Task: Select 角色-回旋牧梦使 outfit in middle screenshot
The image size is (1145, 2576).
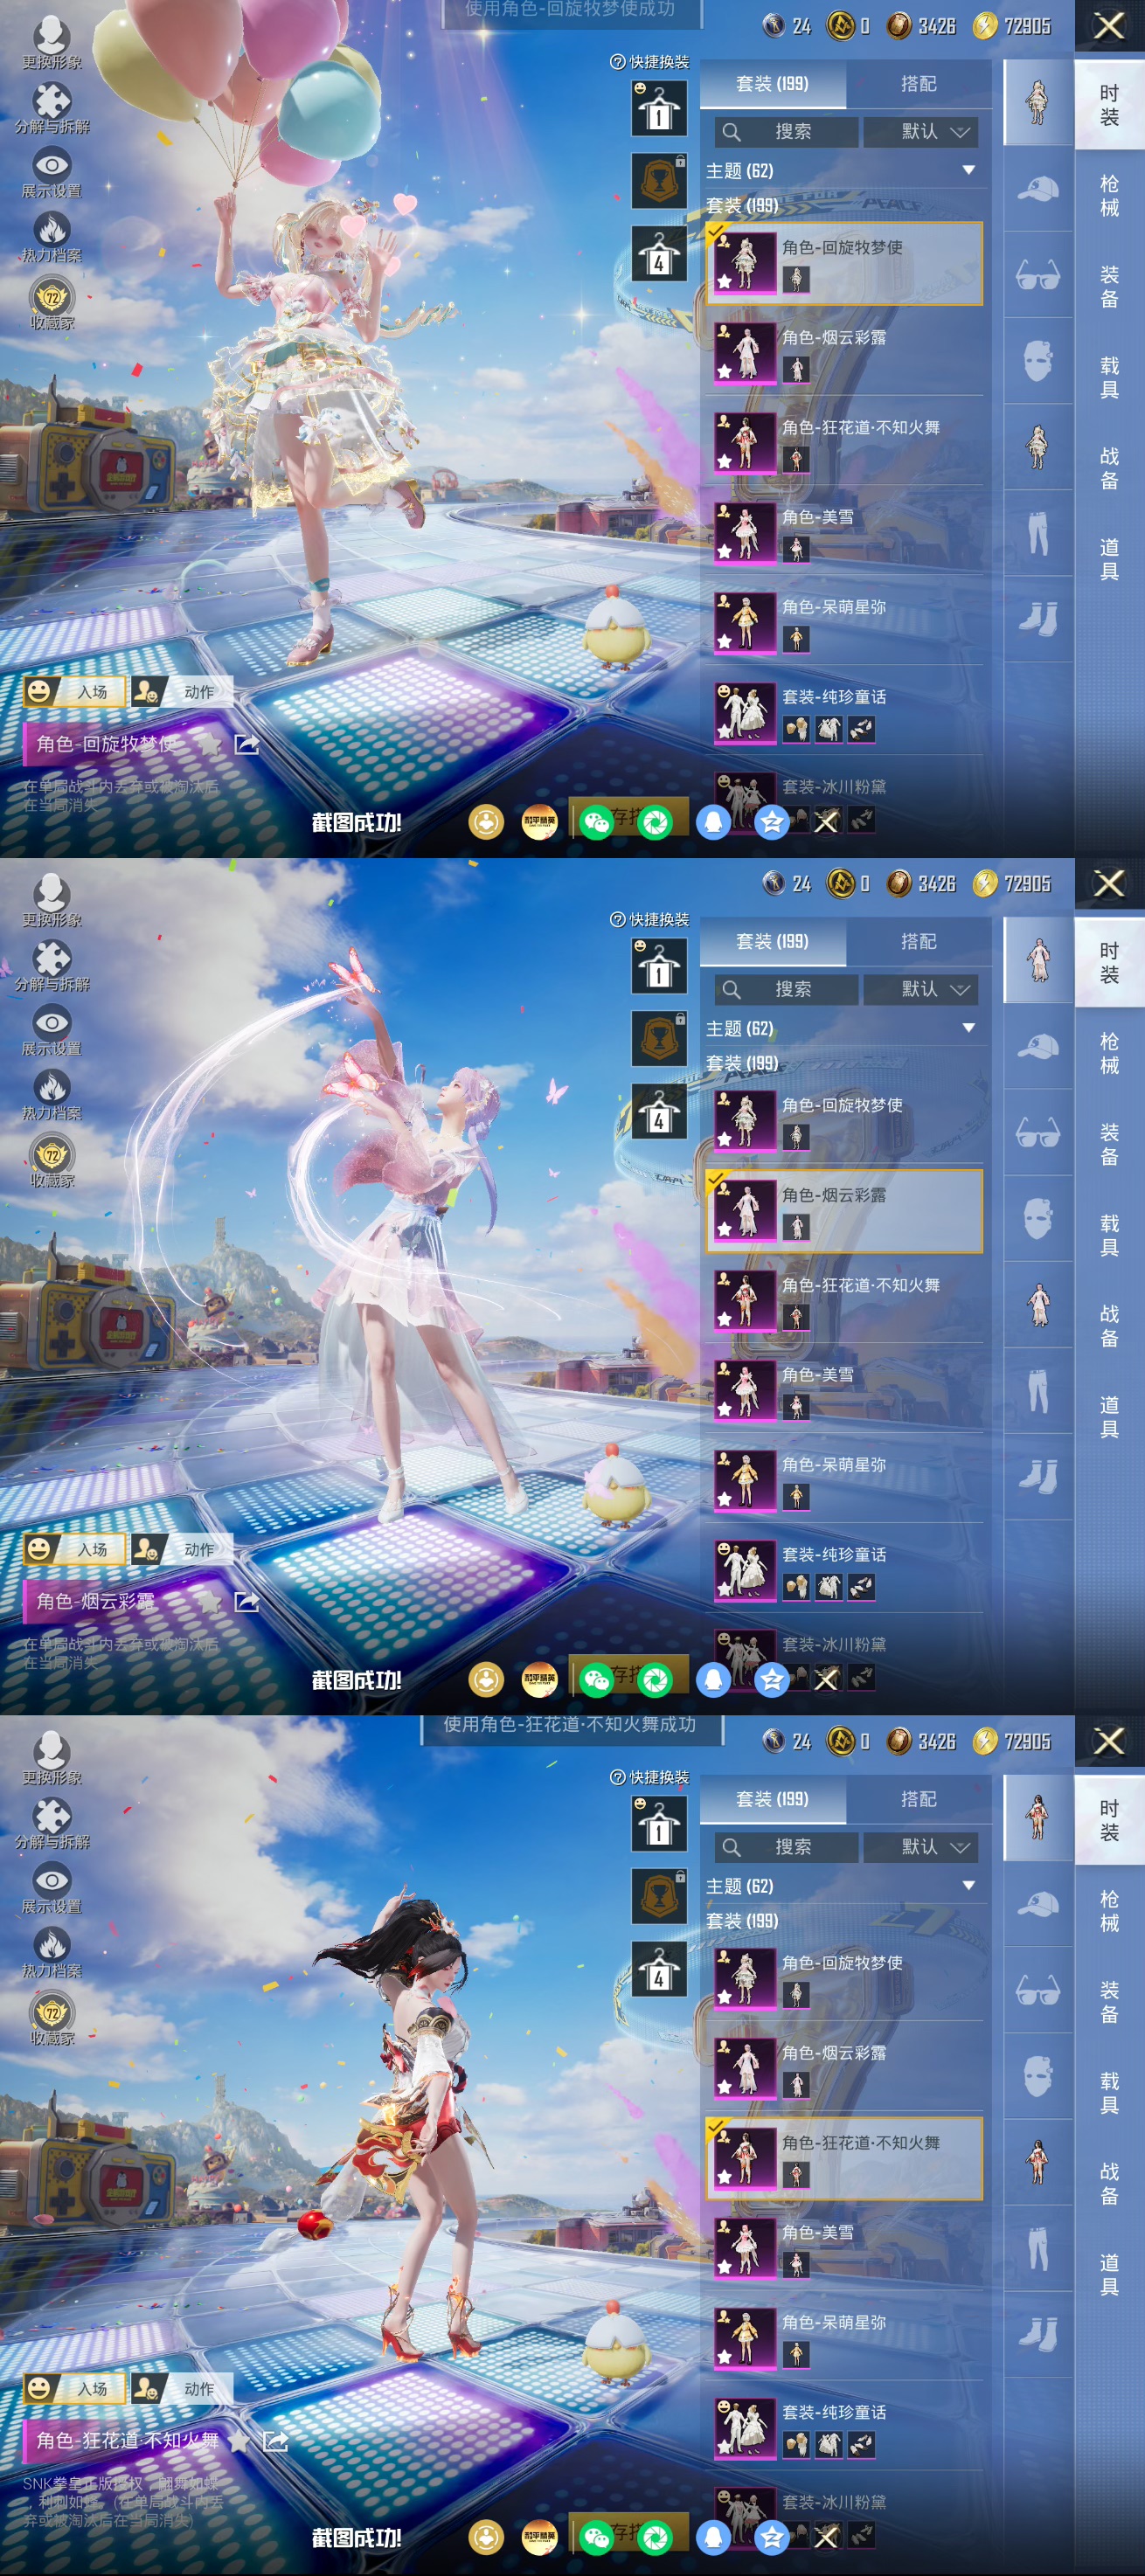Action: tap(845, 1120)
